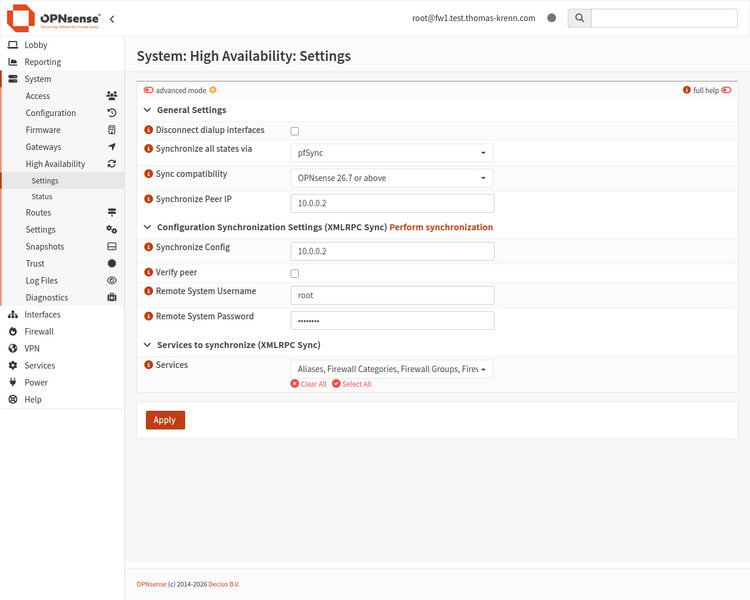Viewport: 750px width, 600px height.
Task: Click the advanced mode gear icon
Action: 213,90
